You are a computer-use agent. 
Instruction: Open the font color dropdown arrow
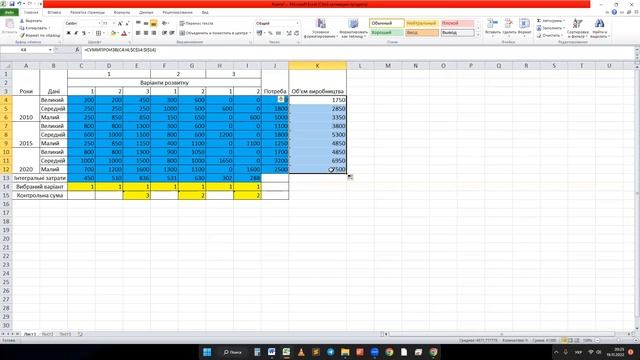(x=129, y=33)
